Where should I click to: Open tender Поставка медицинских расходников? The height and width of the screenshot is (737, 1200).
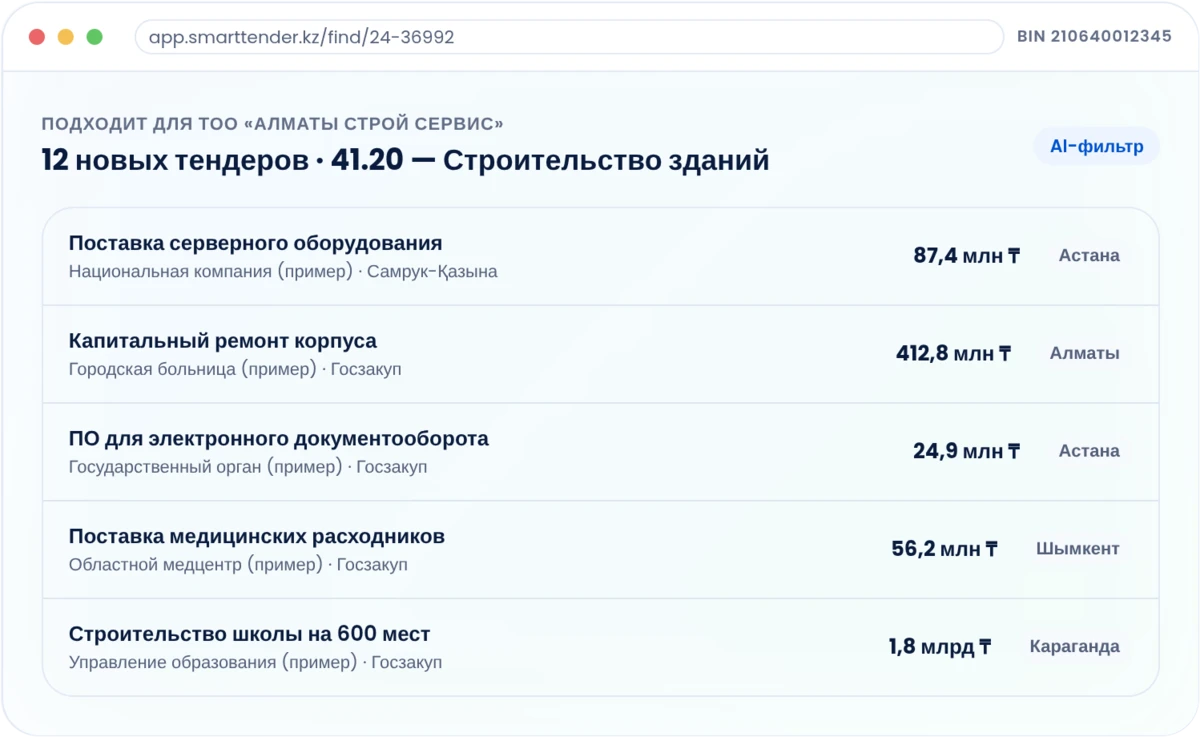pyautogui.click(x=600, y=550)
